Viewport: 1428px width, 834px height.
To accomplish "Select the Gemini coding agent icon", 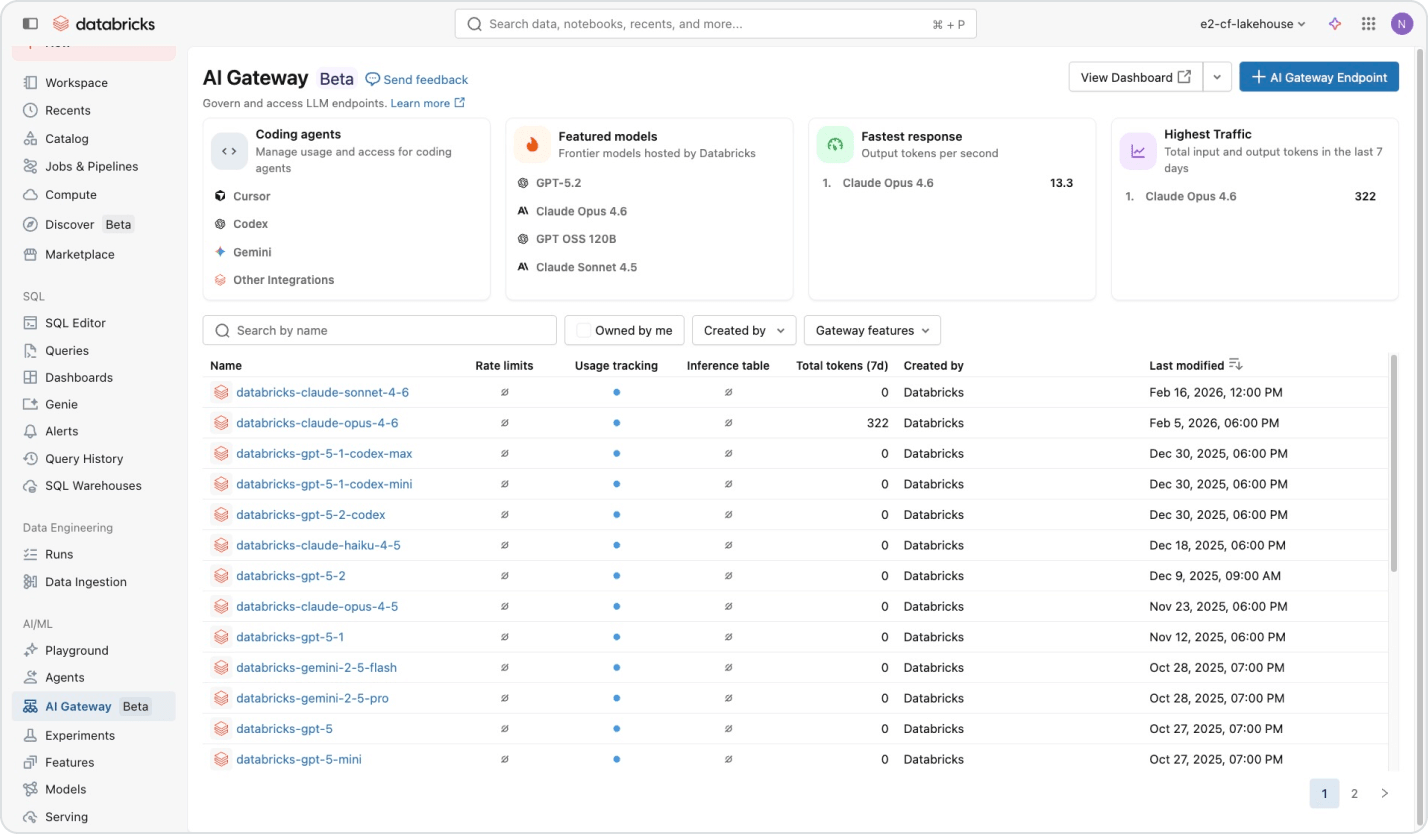I will pyautogui.click(x=221, y=252).
